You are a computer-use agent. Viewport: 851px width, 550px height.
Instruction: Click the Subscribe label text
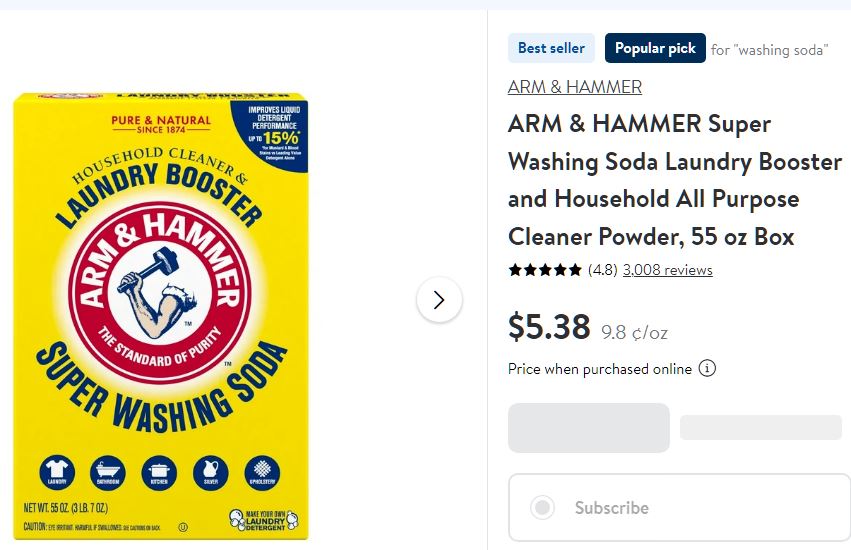[x=612, y=508]
